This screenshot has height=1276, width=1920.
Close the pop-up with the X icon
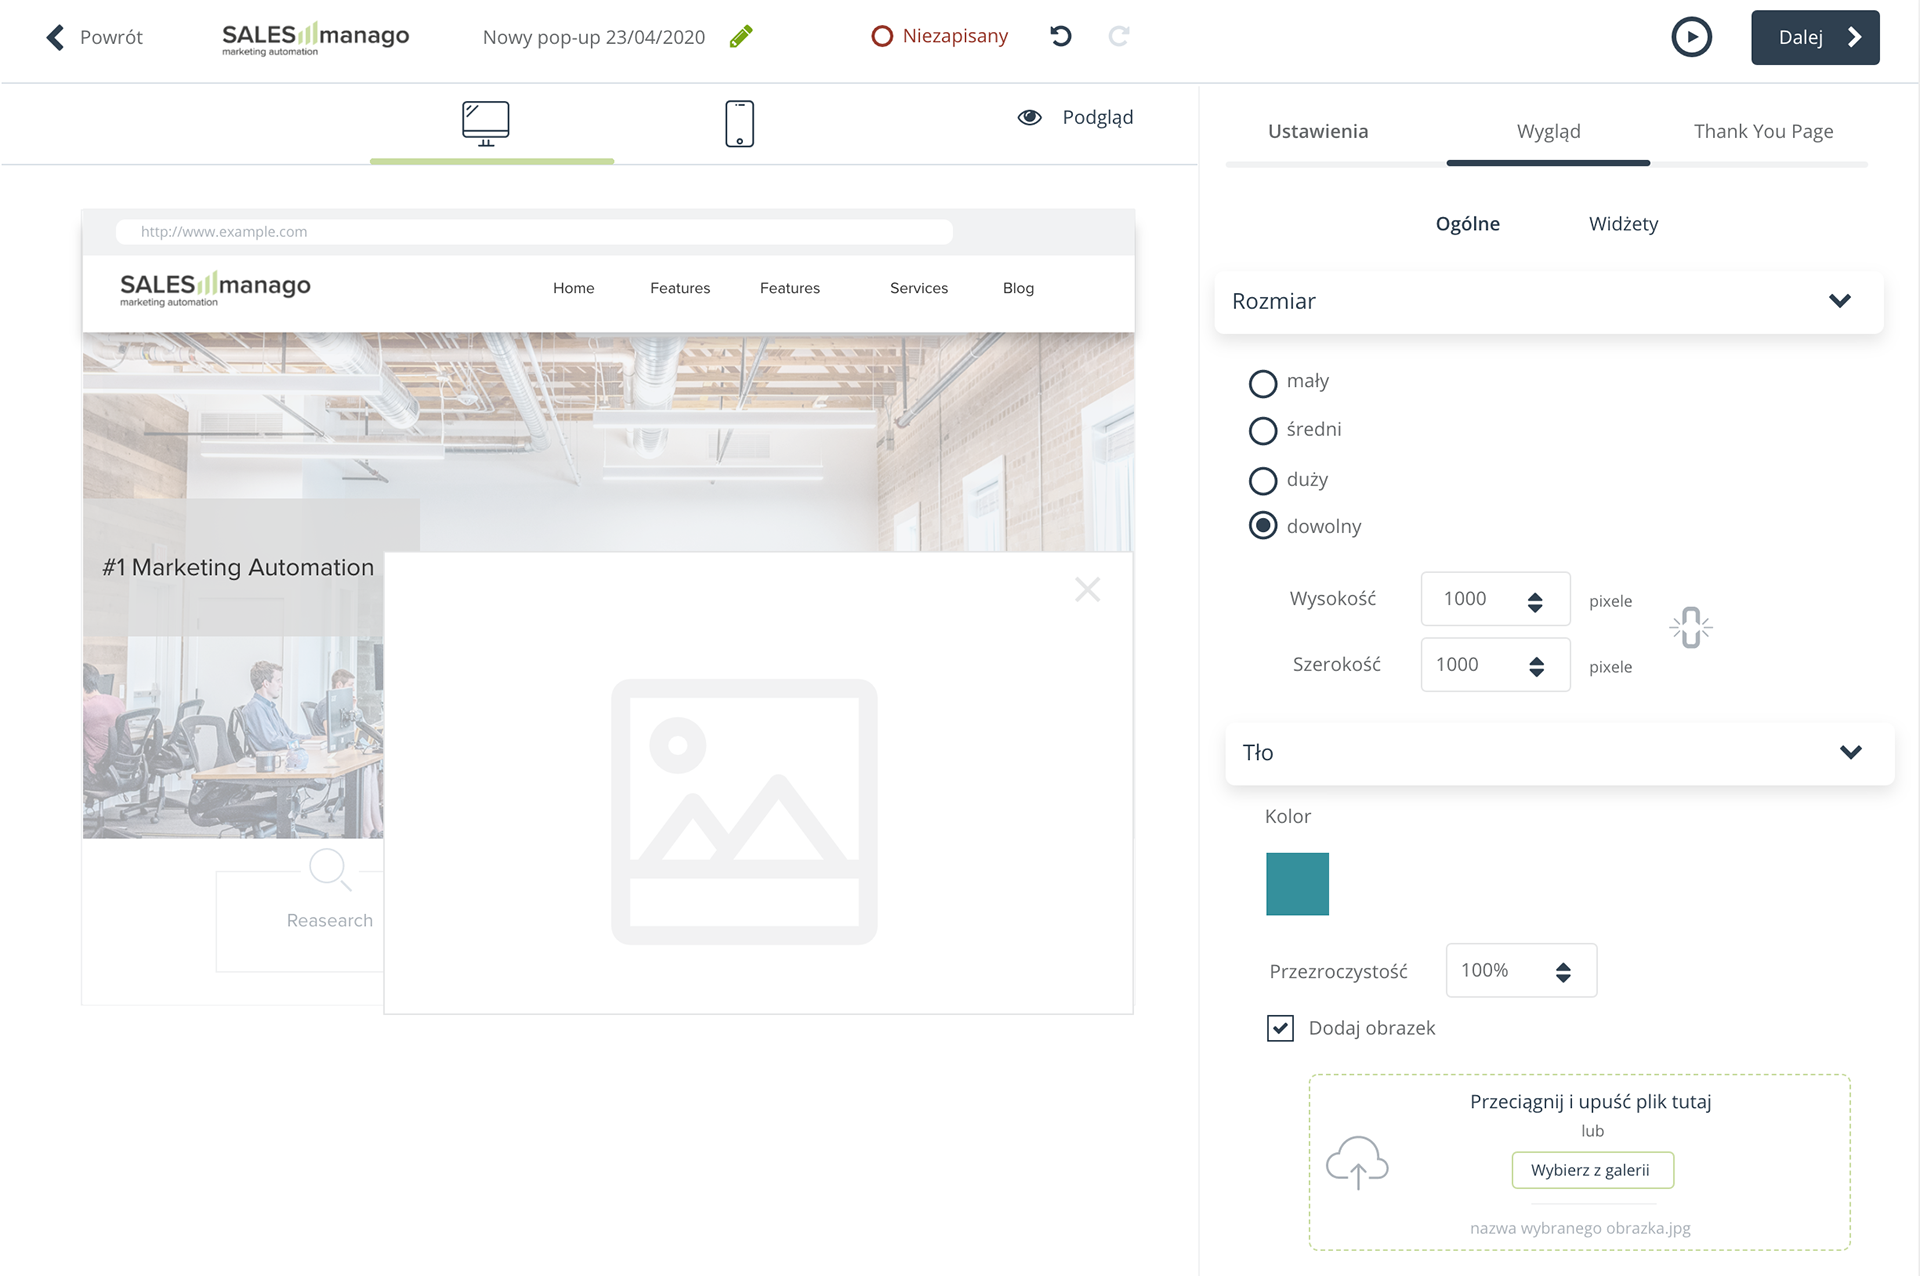click(1087, 589)
